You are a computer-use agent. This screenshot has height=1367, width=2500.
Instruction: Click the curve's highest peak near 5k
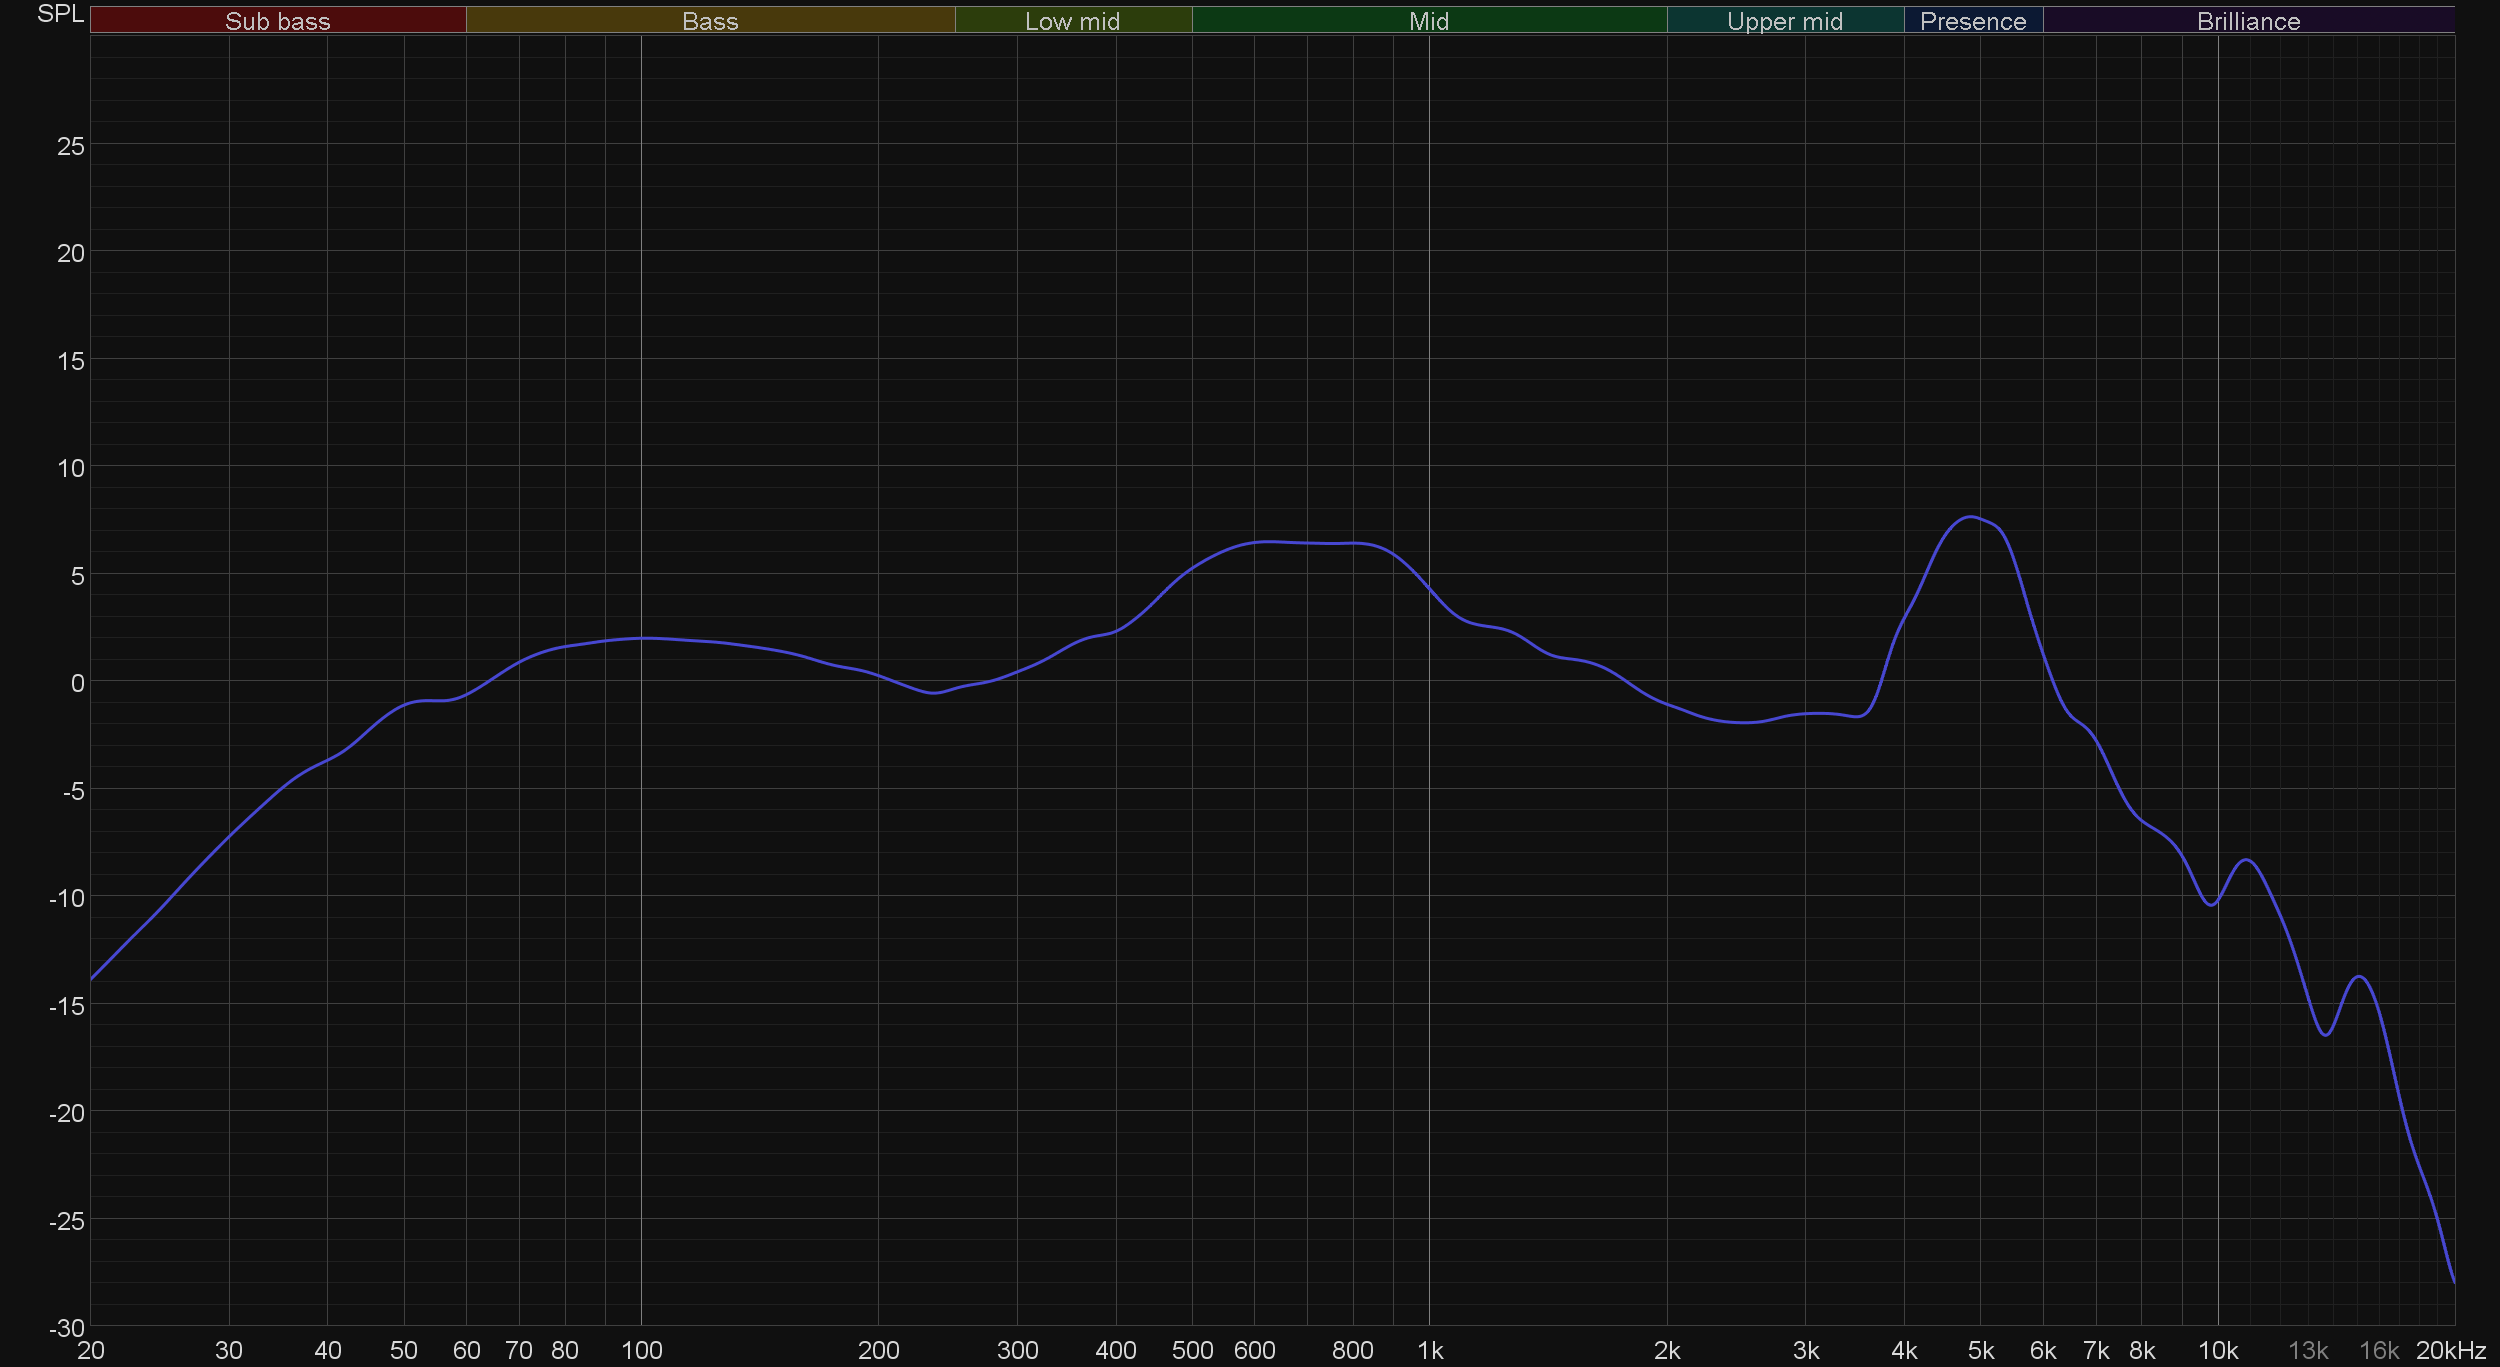[x=1969, y=517]
